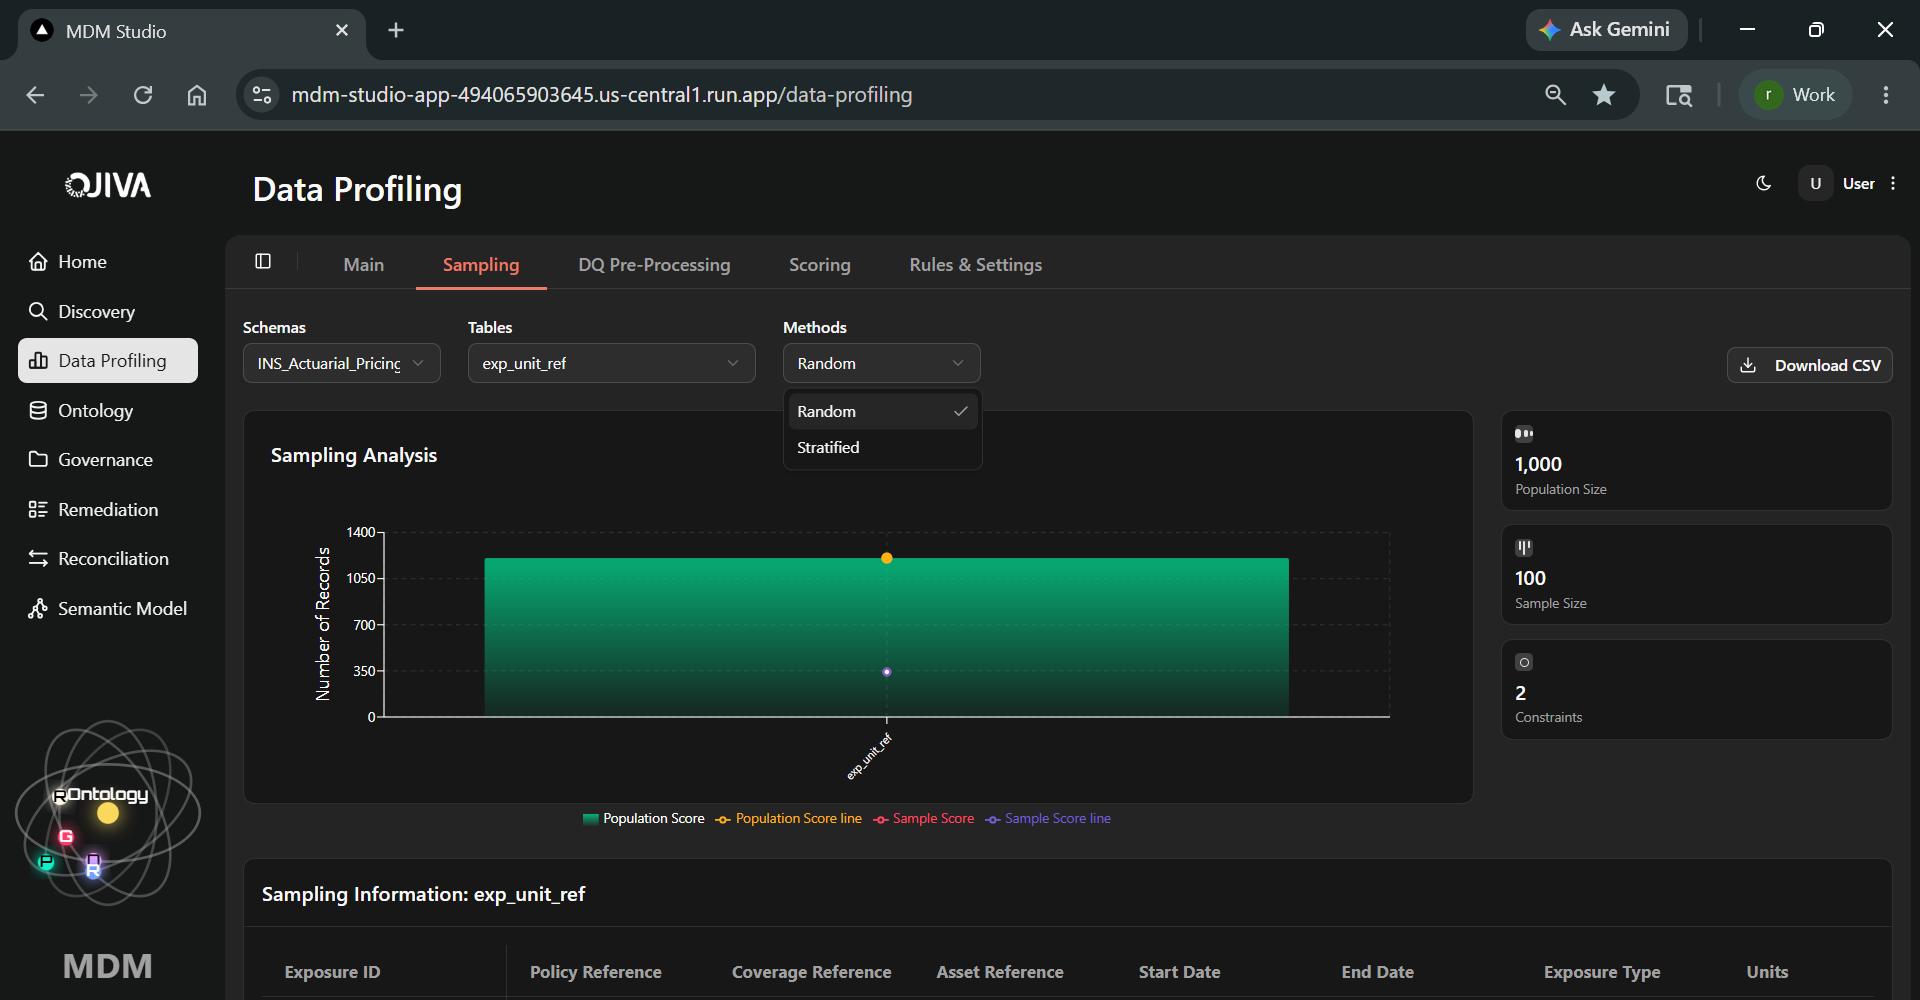Open Work profile button
This screenshot has width=1920, height=1000.
pyautogui.click(x=1796, y=95)
